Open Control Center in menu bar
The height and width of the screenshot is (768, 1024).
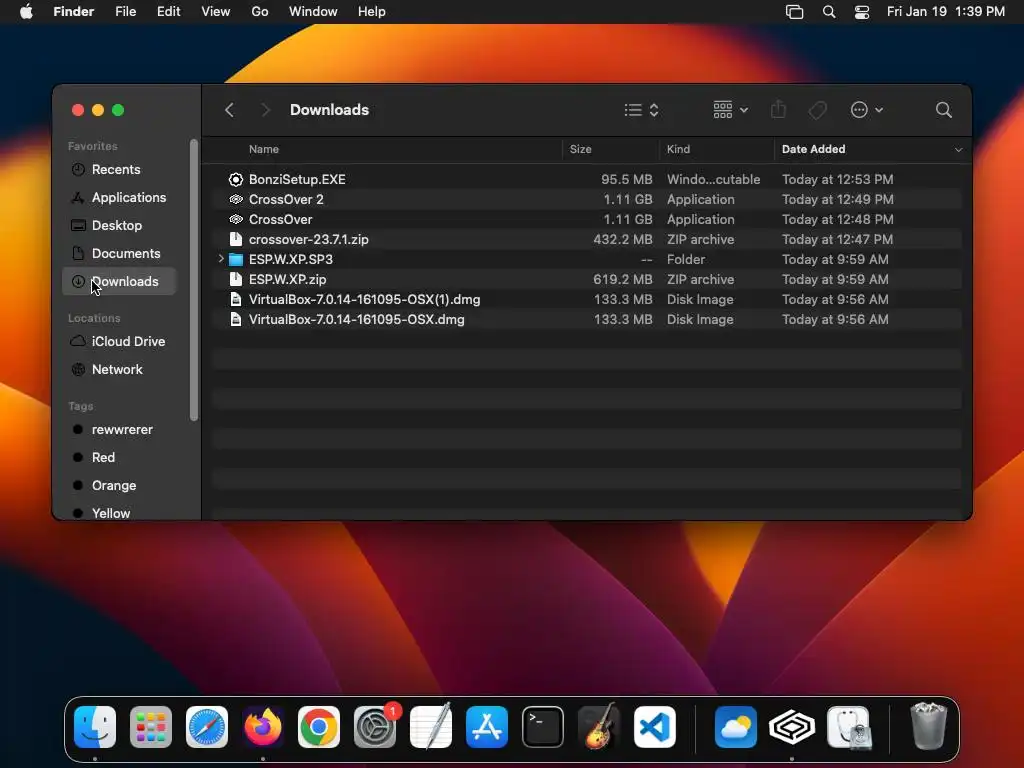click(x=862, y=12)
